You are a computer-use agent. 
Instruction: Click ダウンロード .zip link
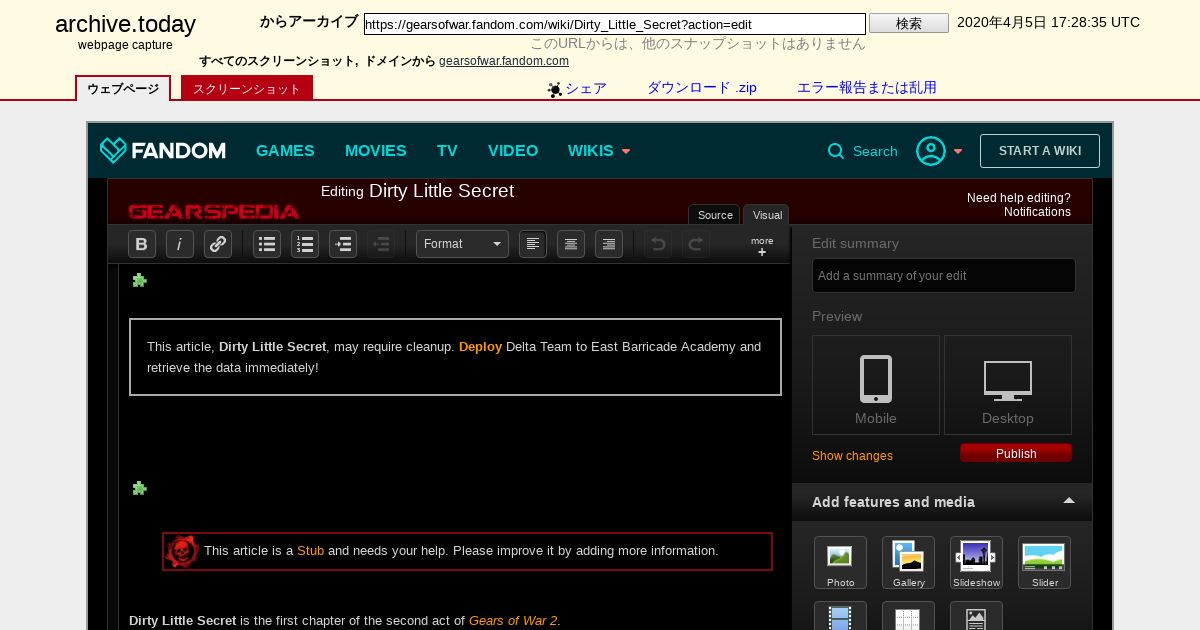tap(702, 88)
